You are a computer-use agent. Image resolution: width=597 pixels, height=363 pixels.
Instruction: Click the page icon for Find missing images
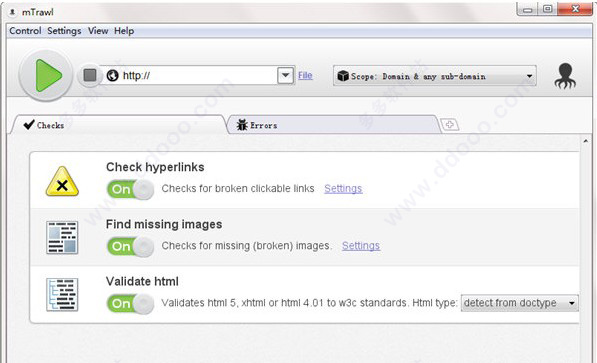click(x=62, y=238)
